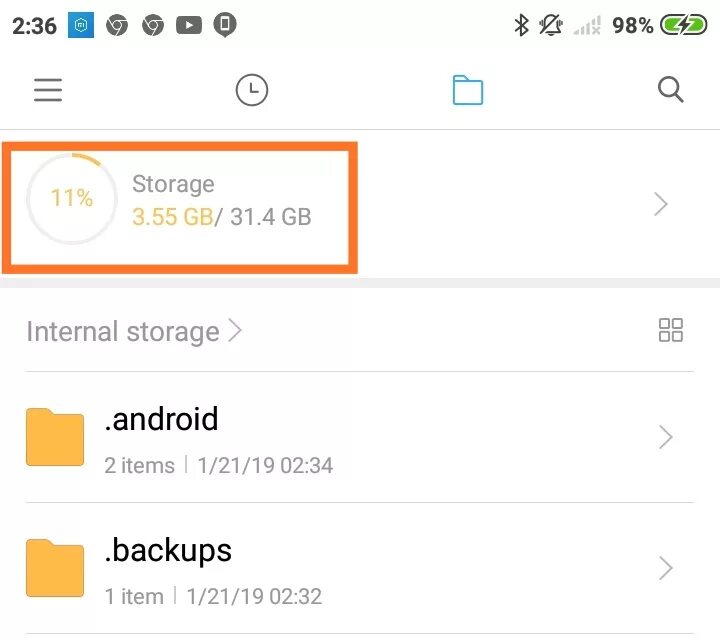Tap the Bluetooth status bar icon
The image size is (720, 638).
pyautogui.click(x=521, y=25)
